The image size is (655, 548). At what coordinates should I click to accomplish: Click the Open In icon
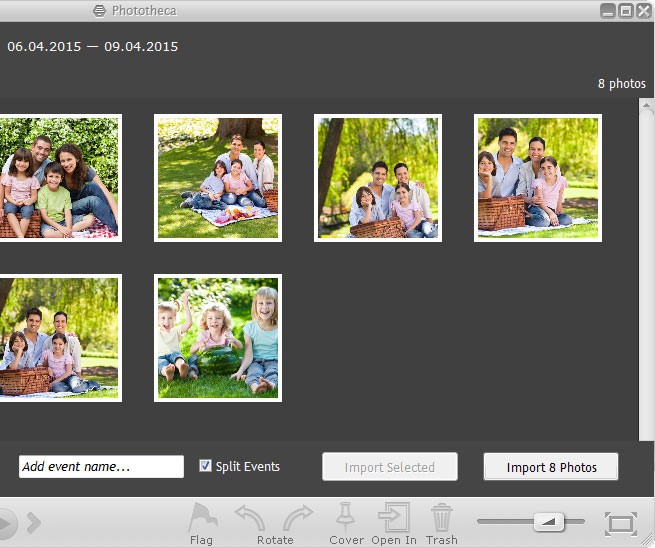[x=394, y=517]
